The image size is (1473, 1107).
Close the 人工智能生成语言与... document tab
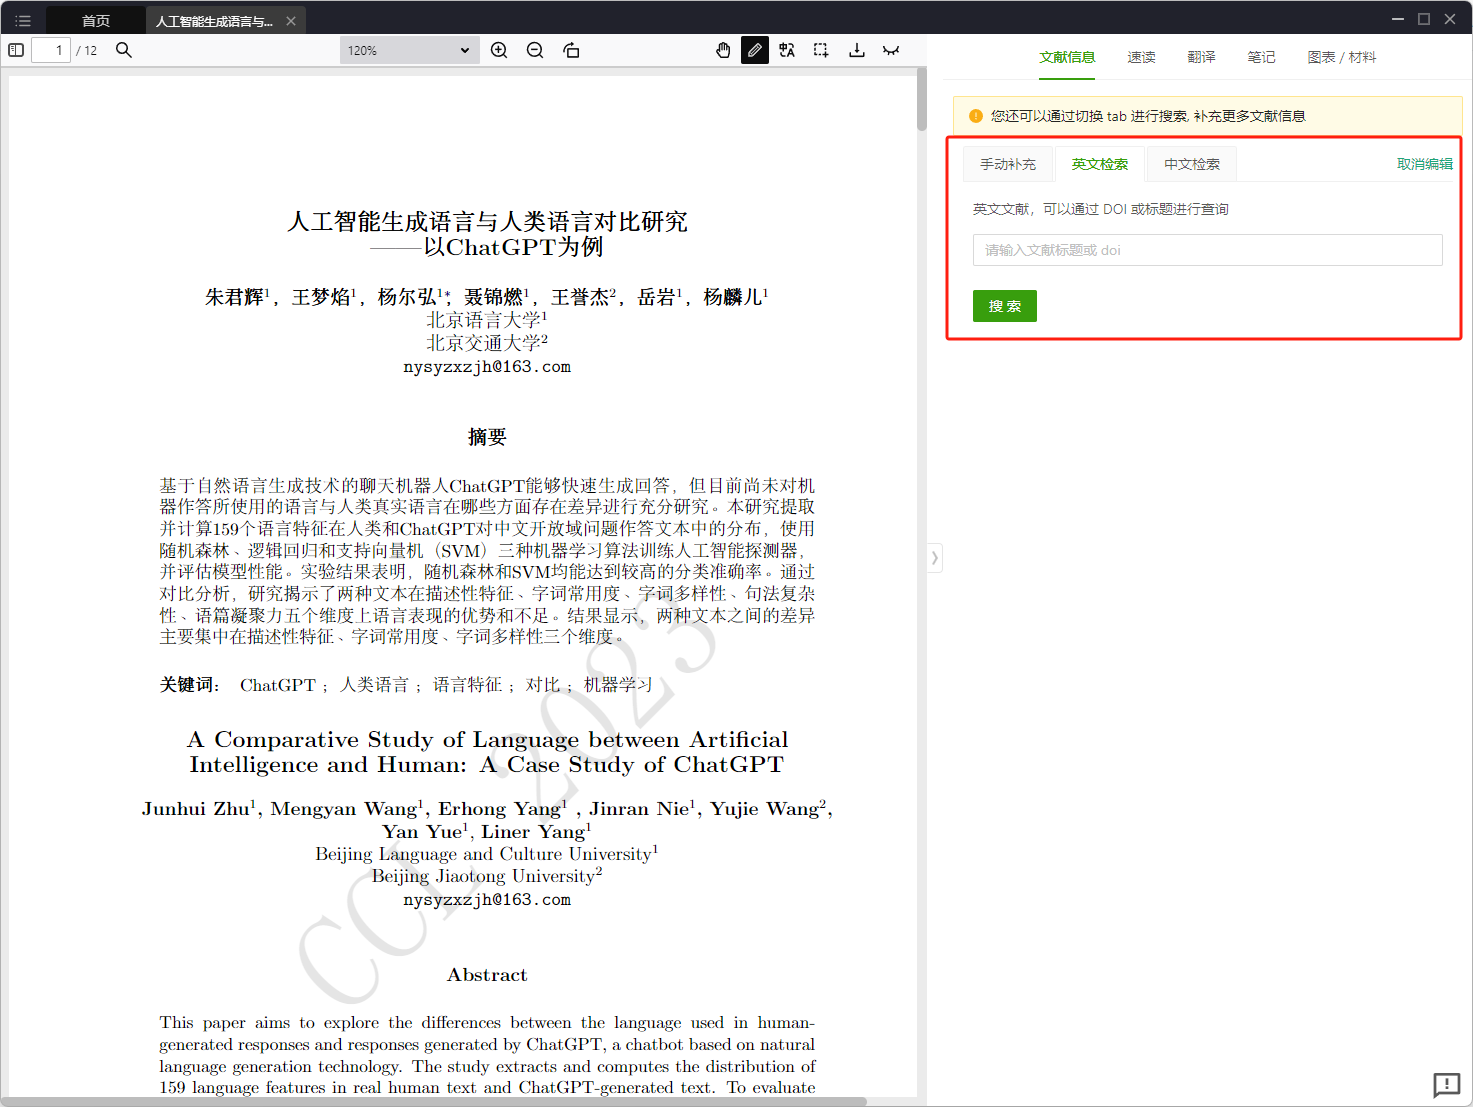point(291,21)
